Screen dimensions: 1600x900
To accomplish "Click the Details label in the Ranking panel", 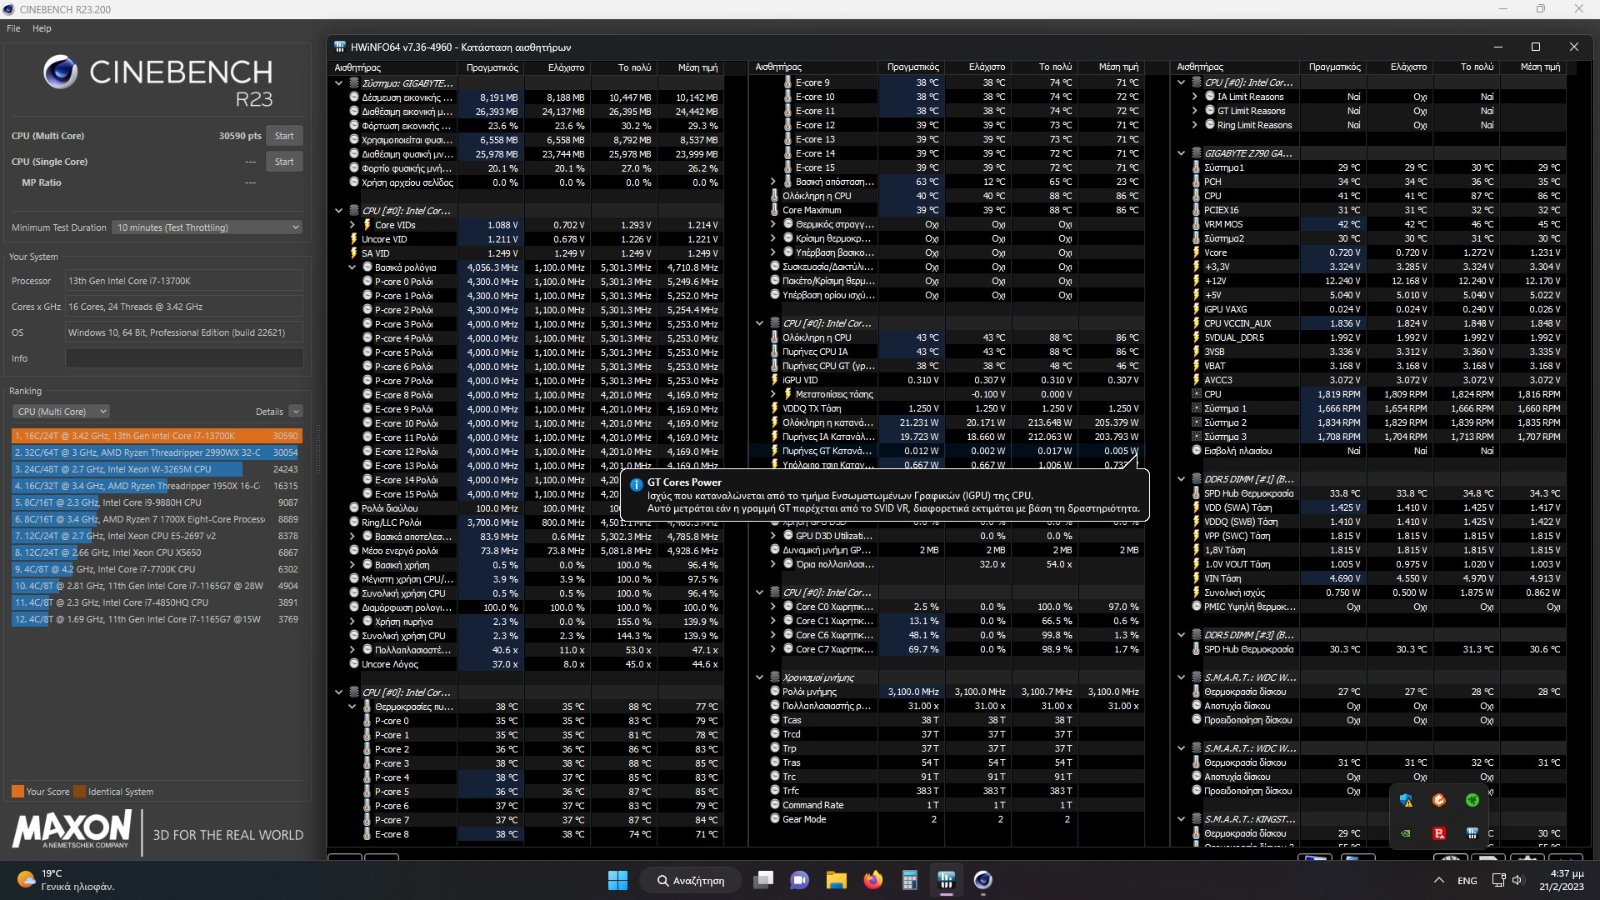I will tap(269, 411).
